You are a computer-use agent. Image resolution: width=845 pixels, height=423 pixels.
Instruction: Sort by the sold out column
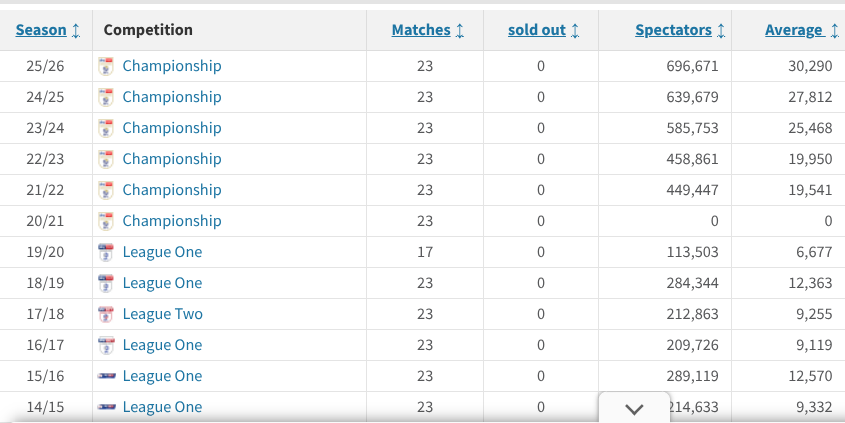point(537,30)
